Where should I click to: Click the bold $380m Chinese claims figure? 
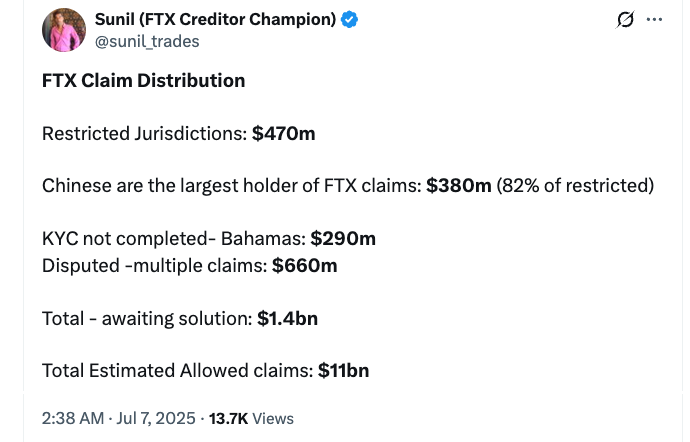(459, 185)
